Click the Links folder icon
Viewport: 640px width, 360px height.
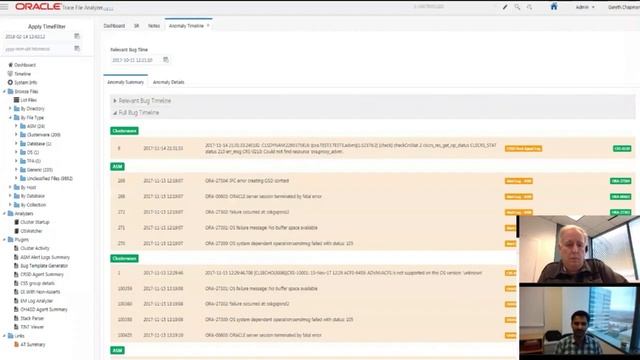pos(11,336)
